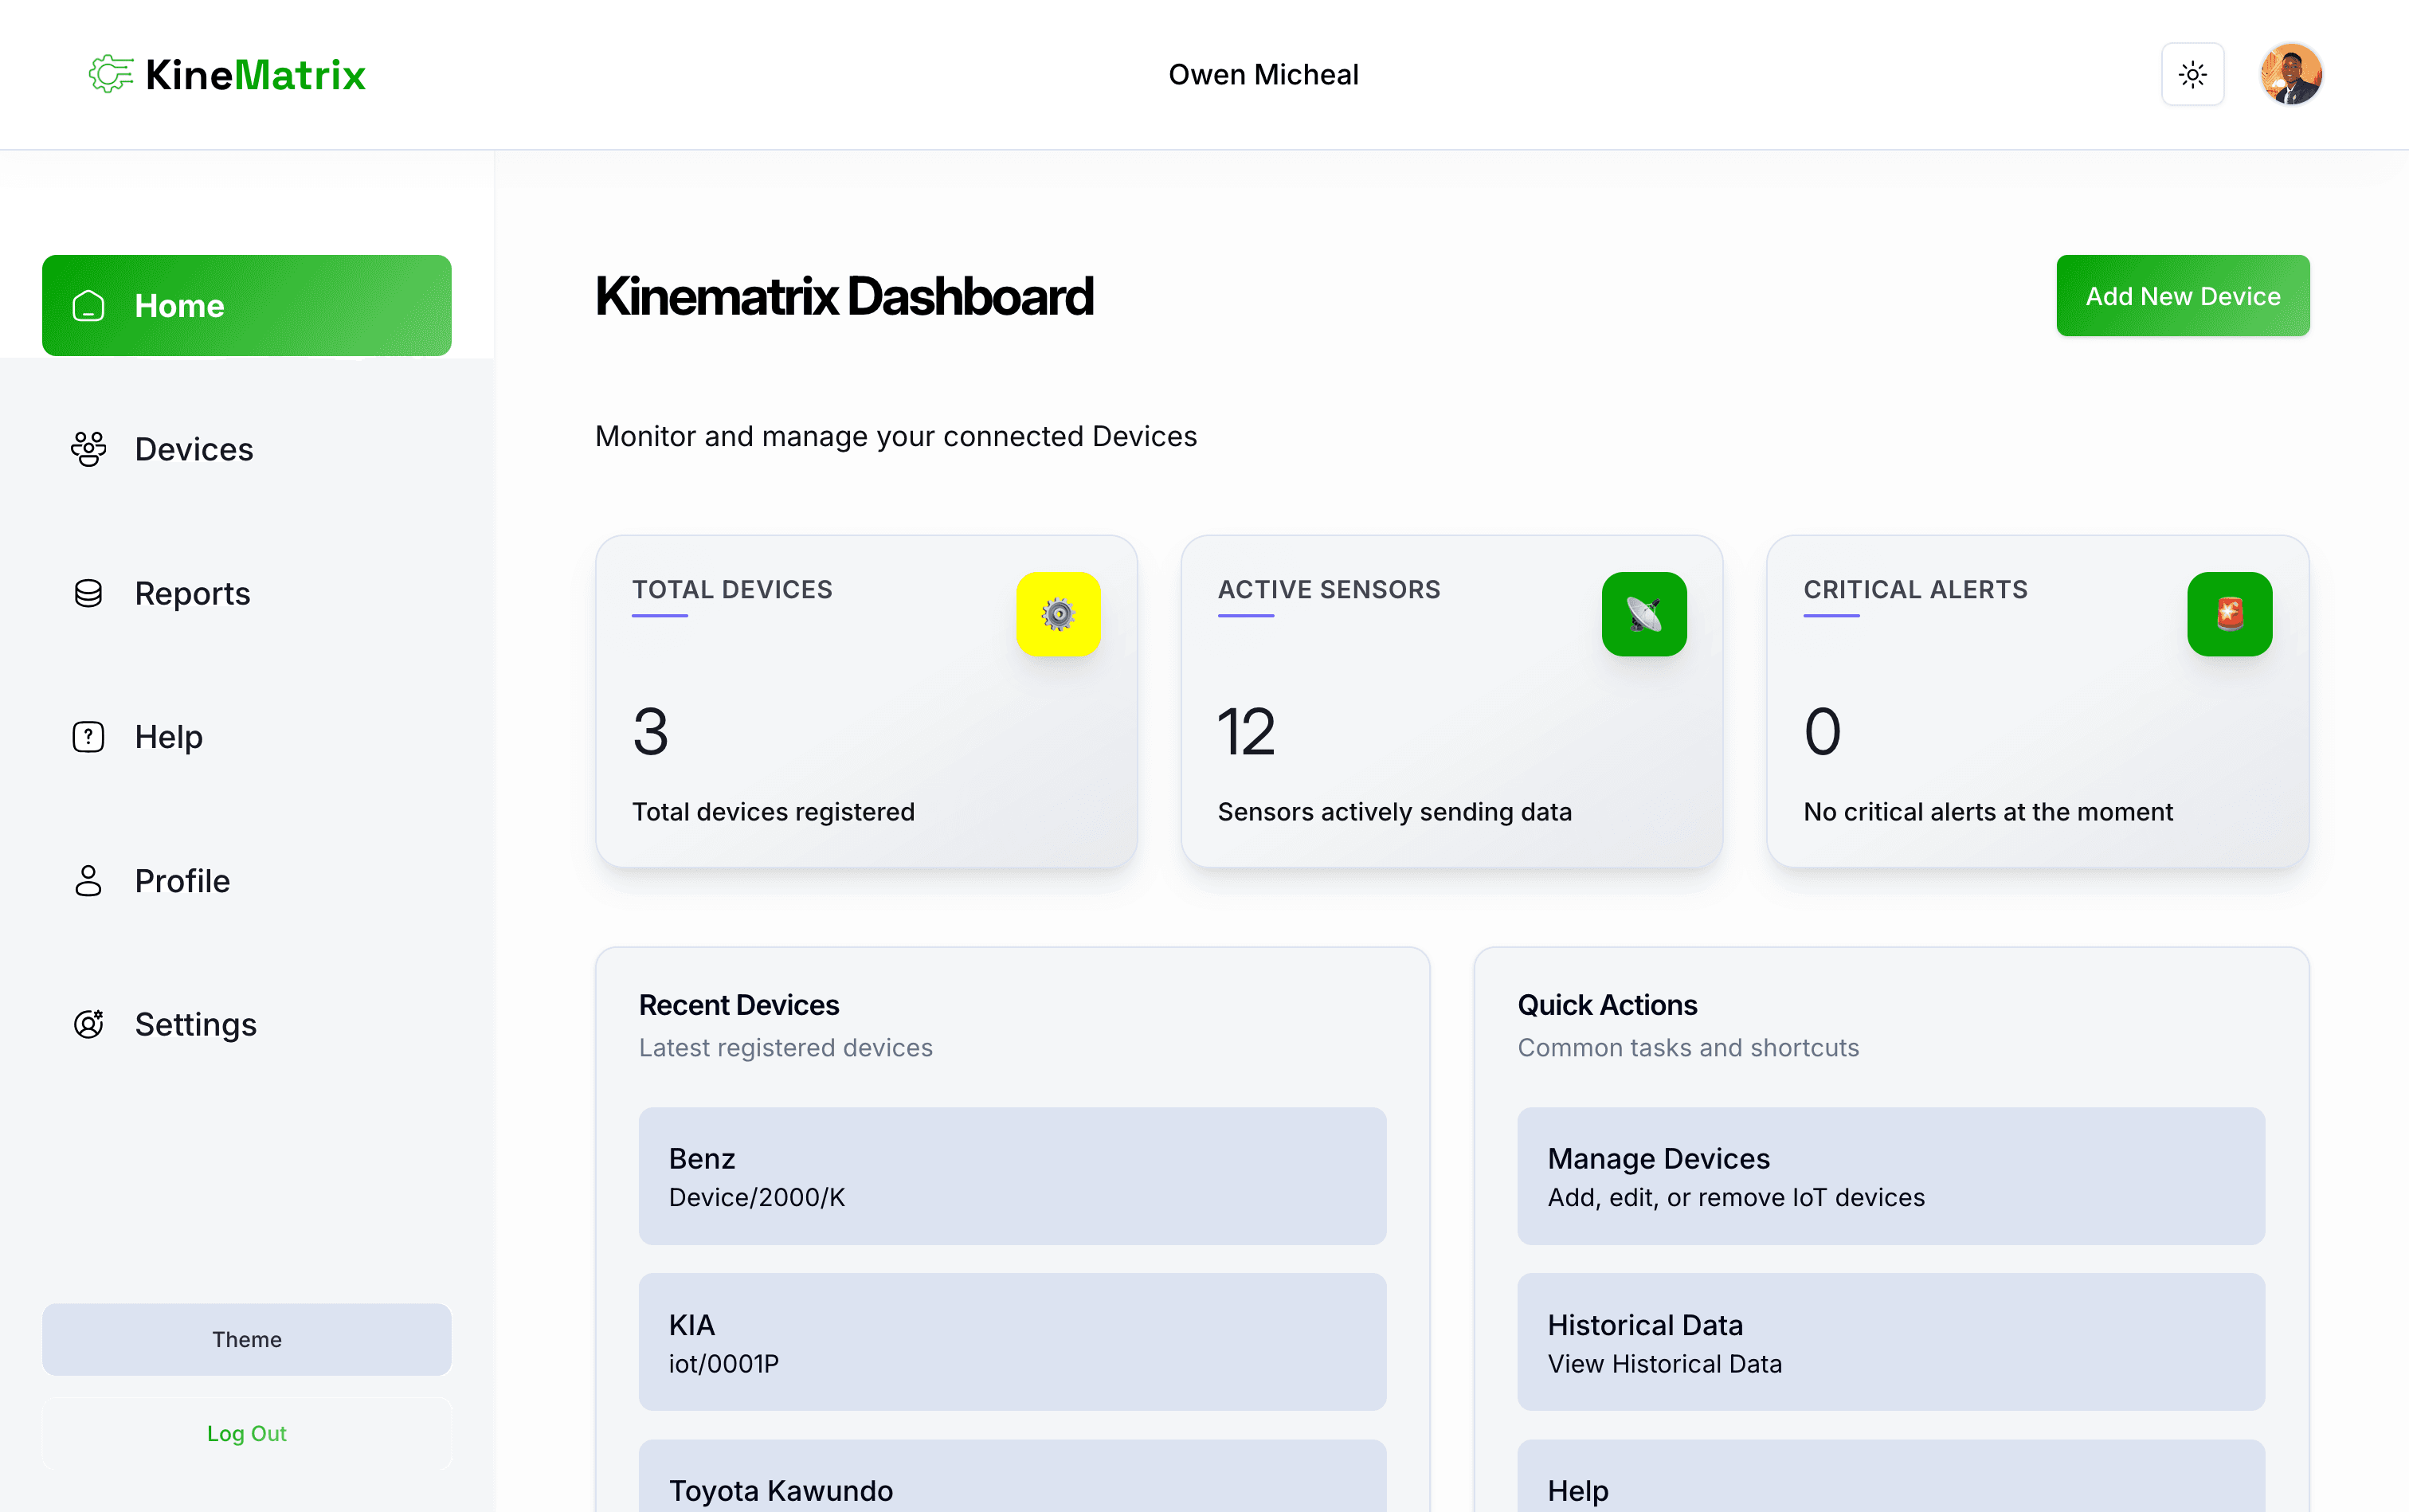
Task: Click the Home icon in the sidebar
Action: 88,306
